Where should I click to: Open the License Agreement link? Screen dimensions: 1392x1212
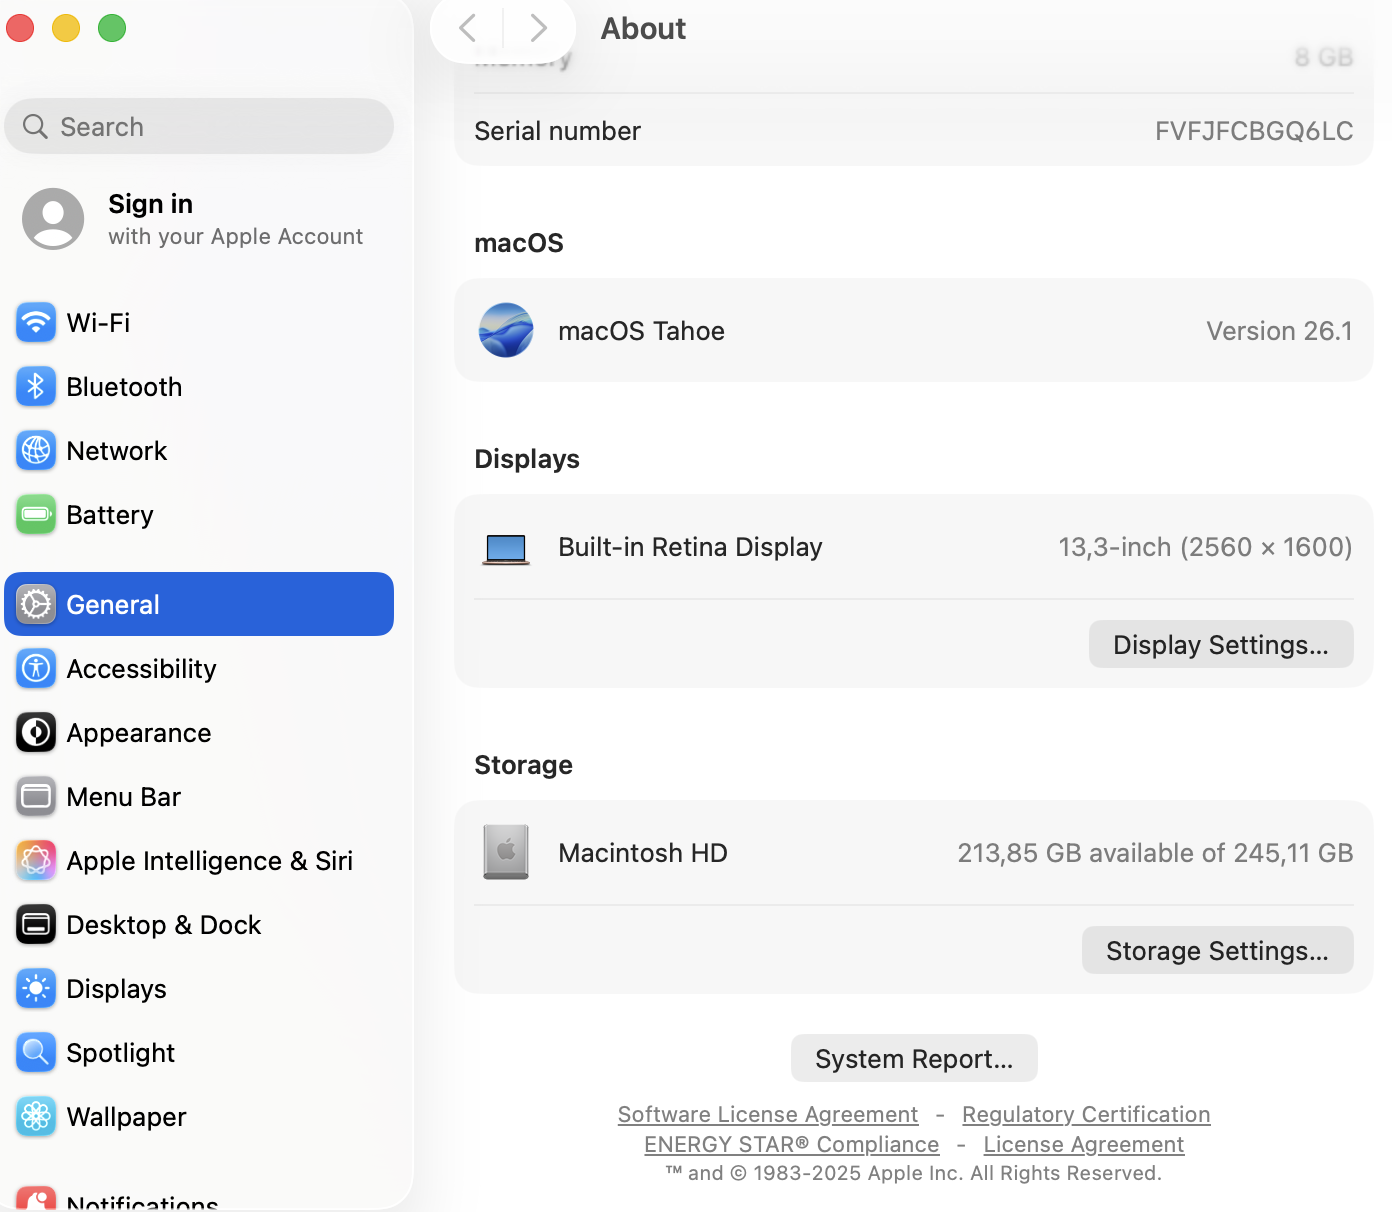pos(1084,1144)
